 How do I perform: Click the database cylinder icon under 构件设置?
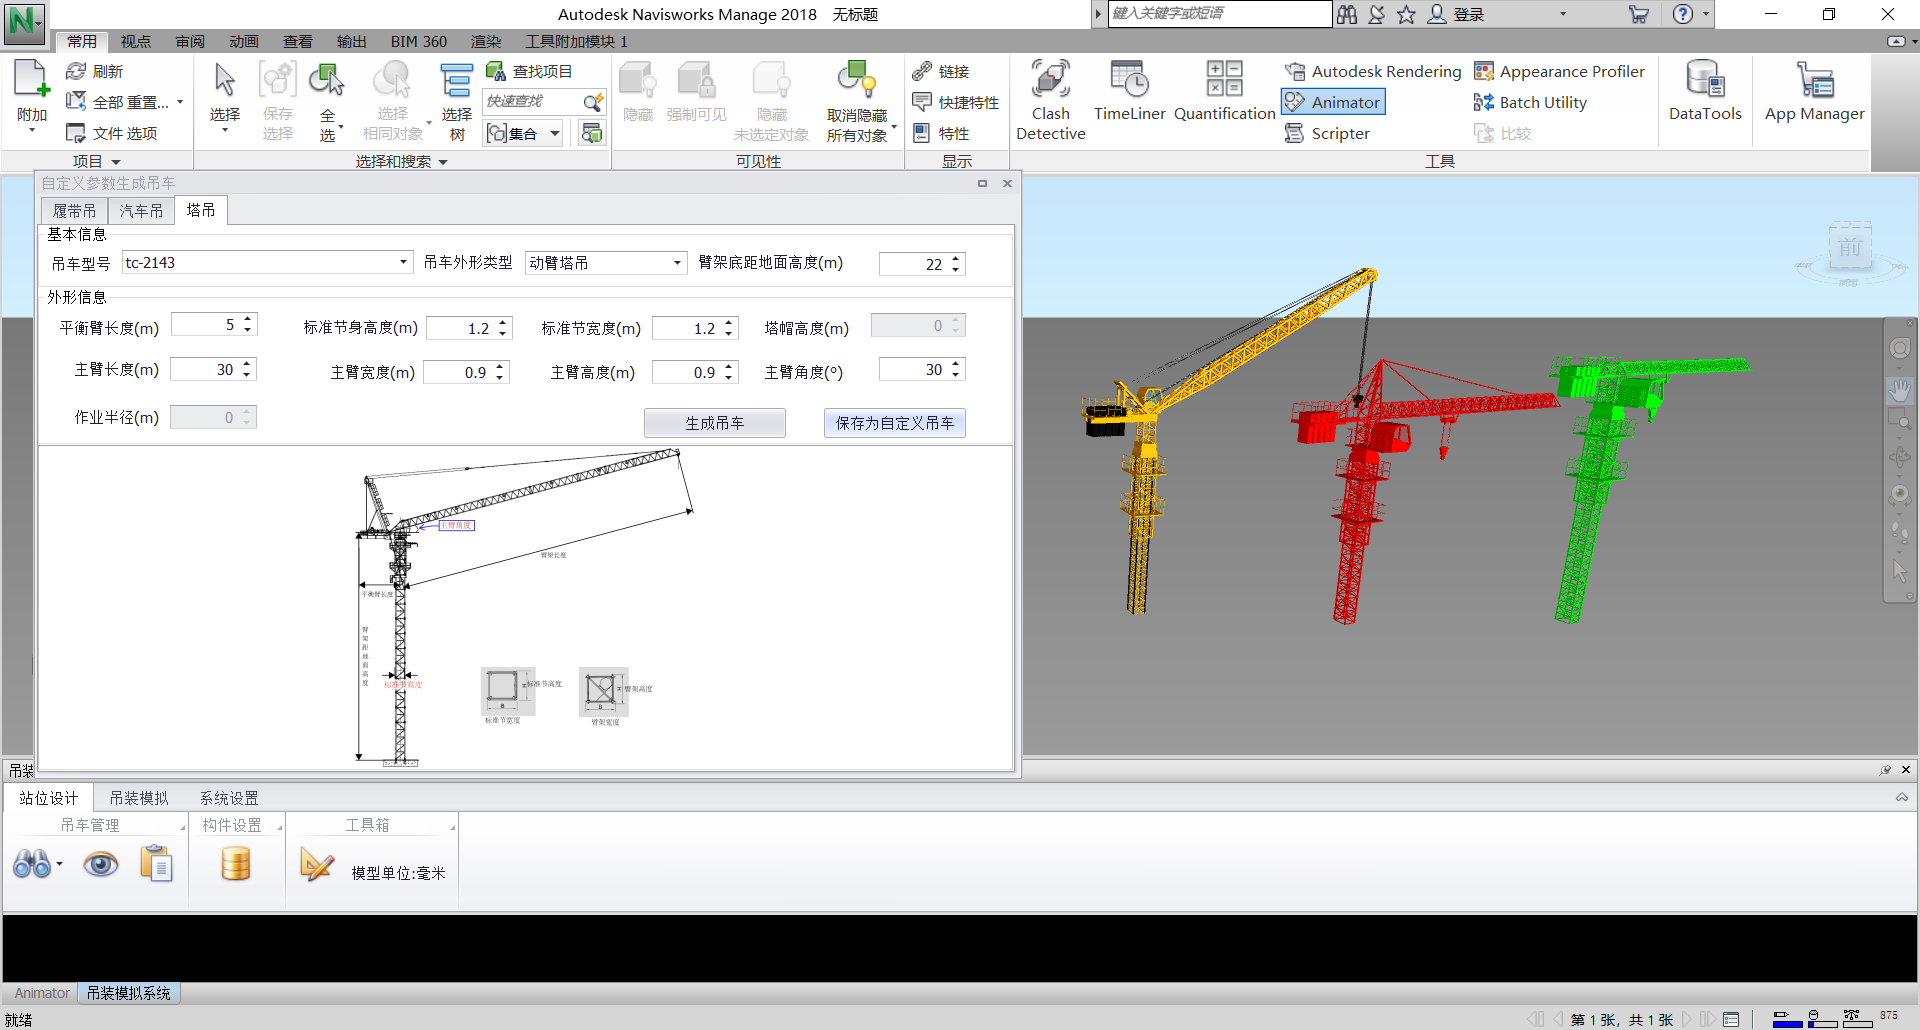point(236,864)
